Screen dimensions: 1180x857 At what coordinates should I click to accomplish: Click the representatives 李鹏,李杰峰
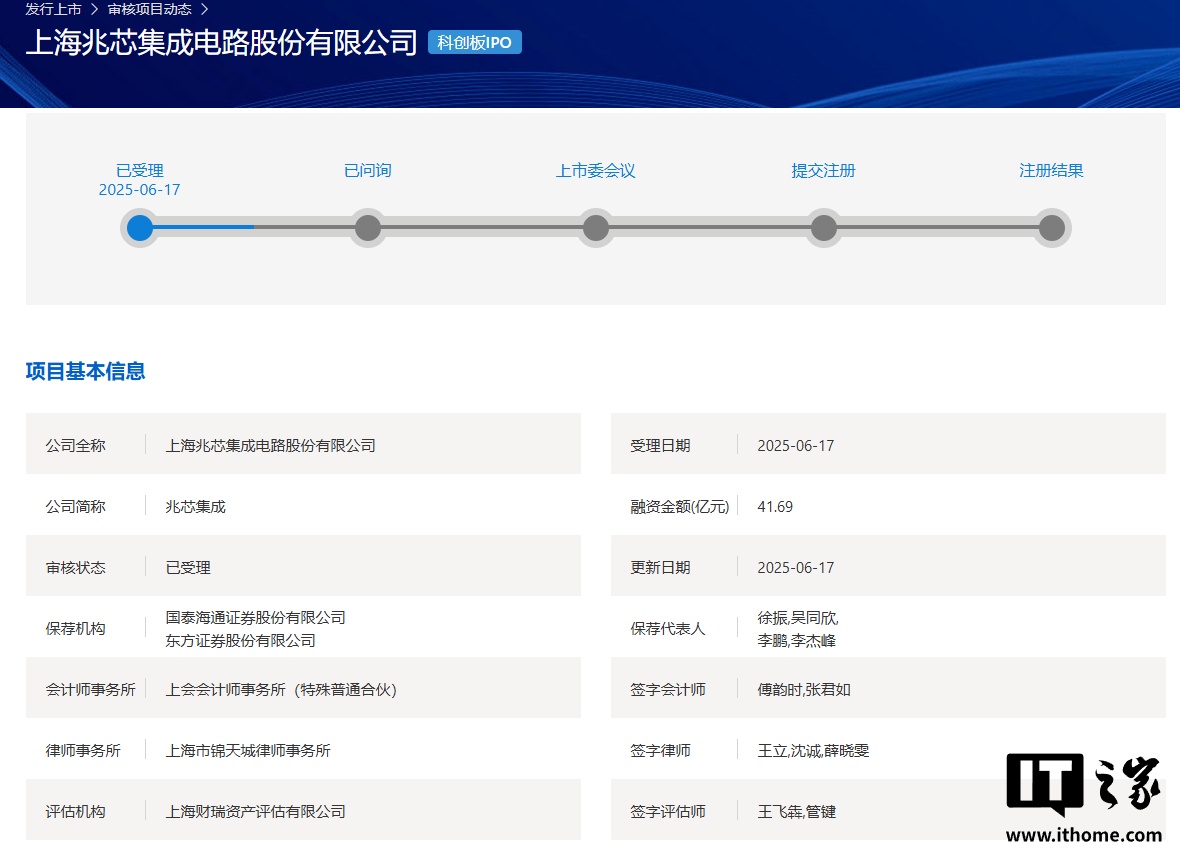point(796,640)
